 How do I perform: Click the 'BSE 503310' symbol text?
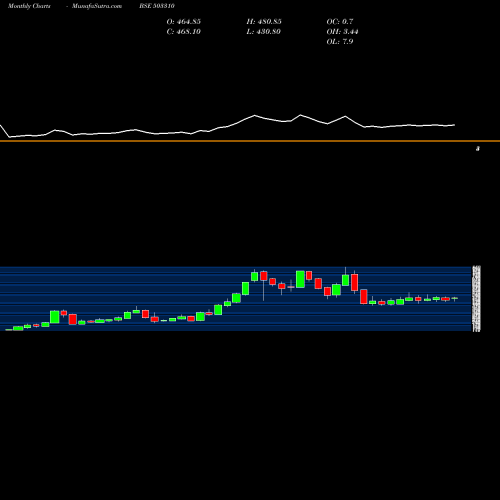tap(157, 6)
